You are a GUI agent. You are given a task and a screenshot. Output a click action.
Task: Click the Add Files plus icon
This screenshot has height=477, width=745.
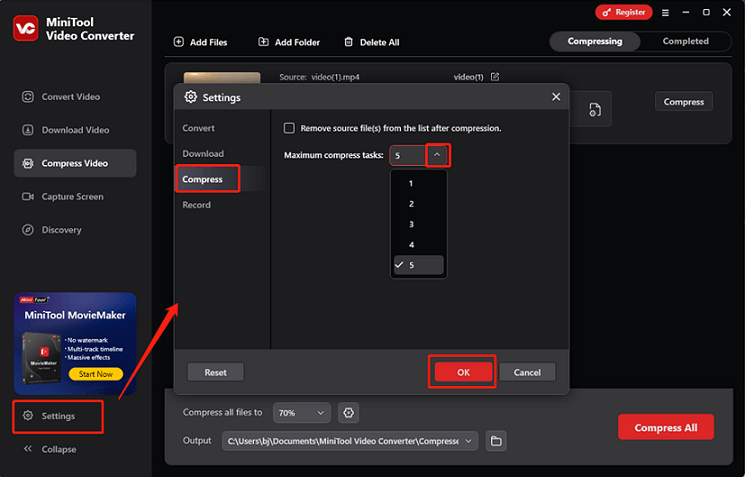179,42
